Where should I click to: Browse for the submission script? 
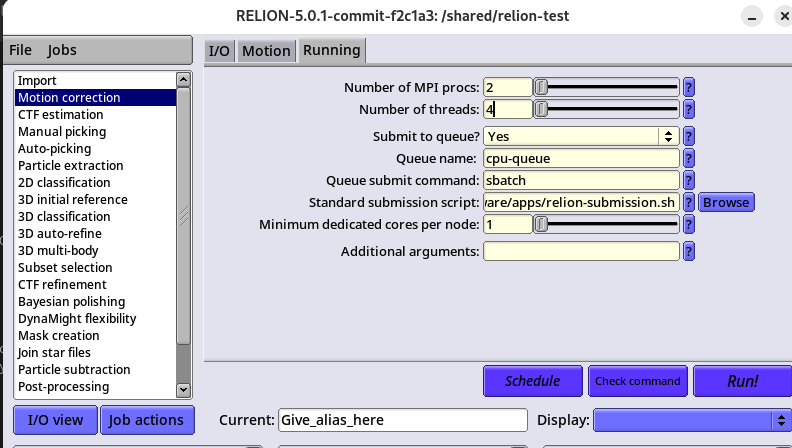coord(726,203)
